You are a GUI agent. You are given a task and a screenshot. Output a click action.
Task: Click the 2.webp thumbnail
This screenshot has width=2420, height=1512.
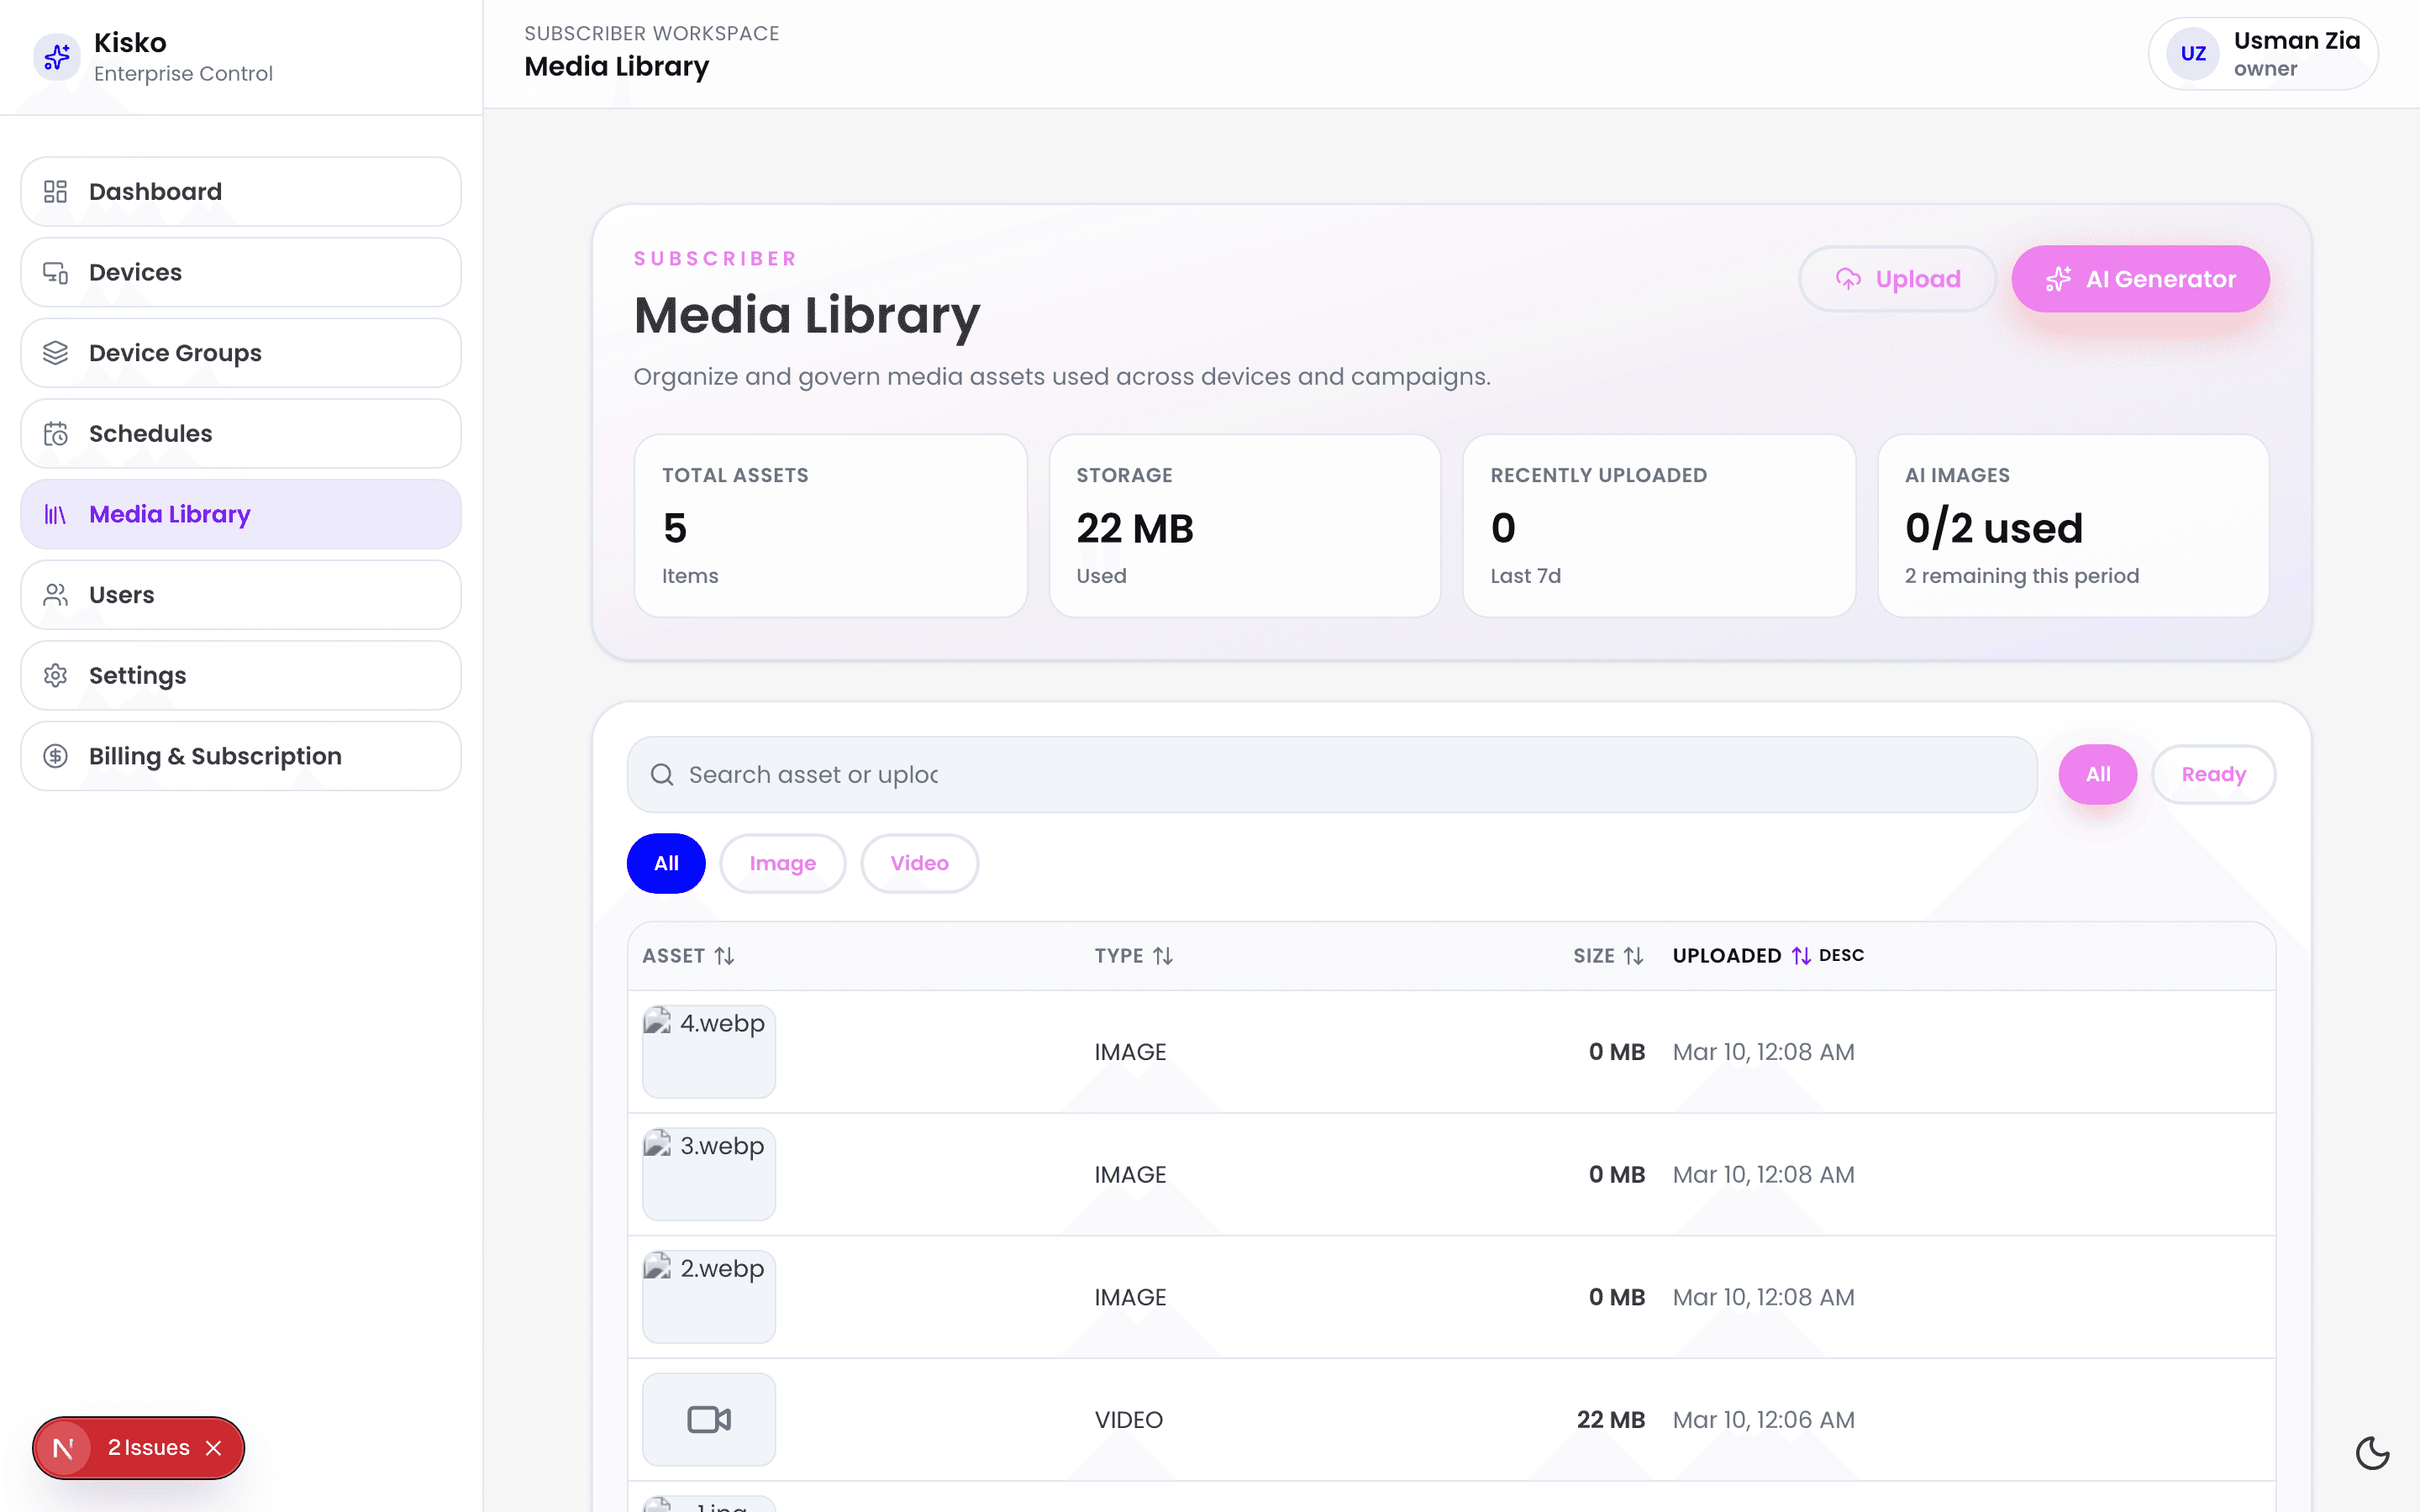[709, 1297]
